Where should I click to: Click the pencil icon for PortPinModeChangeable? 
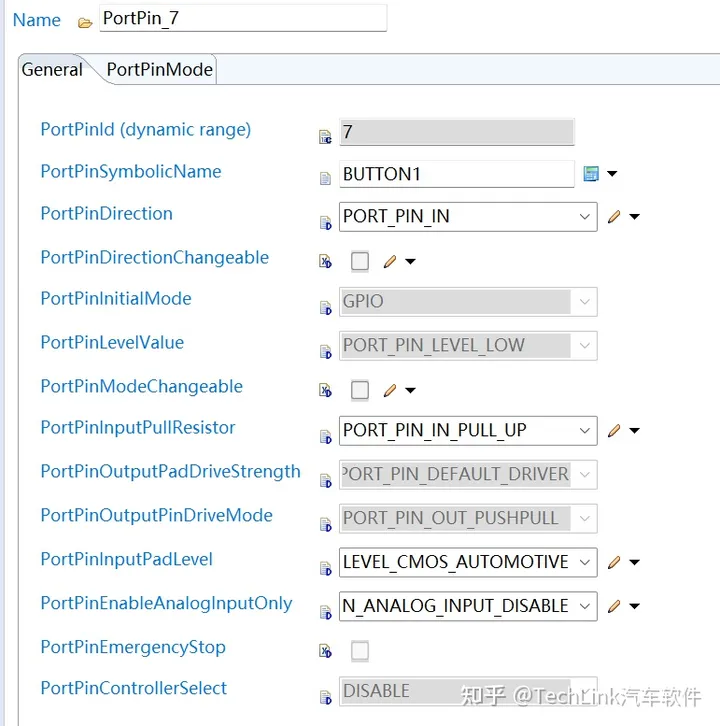tap(390, 390)
